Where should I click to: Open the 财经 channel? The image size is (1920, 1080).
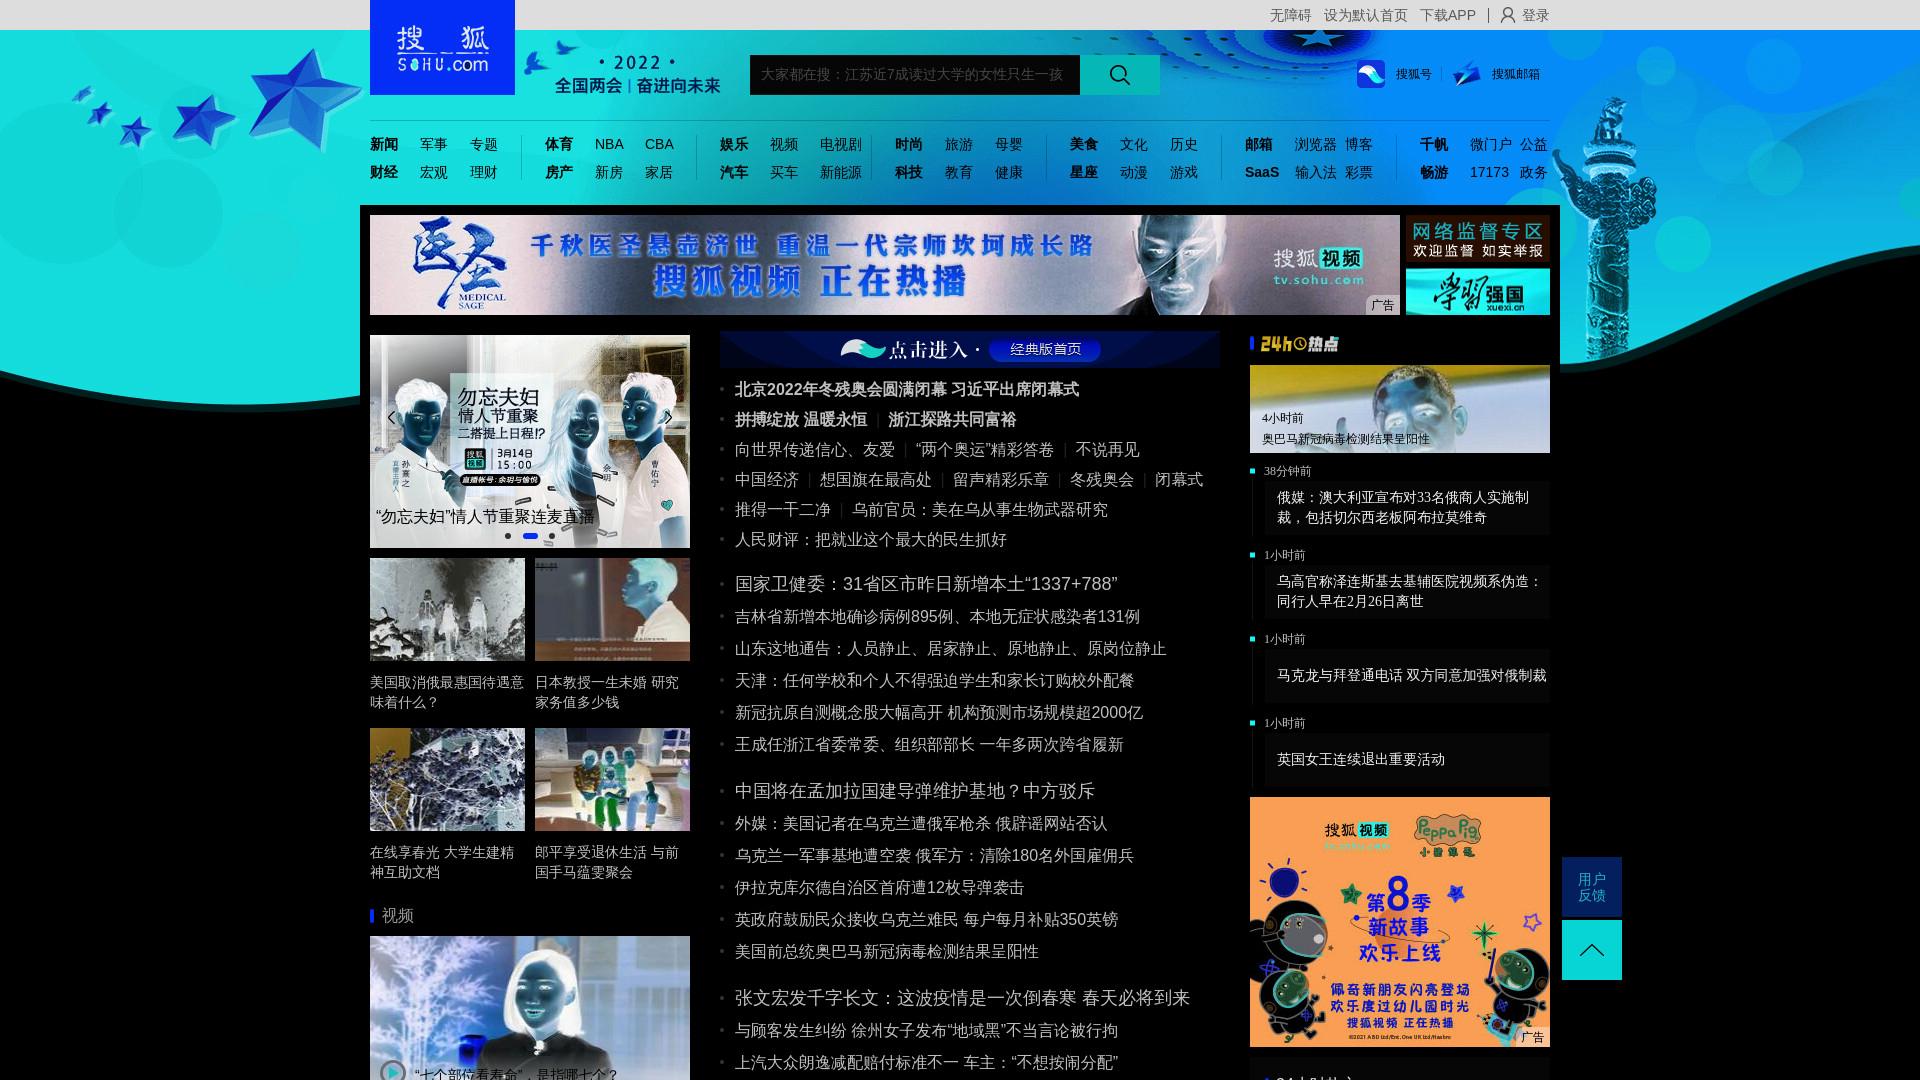coord(384,172)
